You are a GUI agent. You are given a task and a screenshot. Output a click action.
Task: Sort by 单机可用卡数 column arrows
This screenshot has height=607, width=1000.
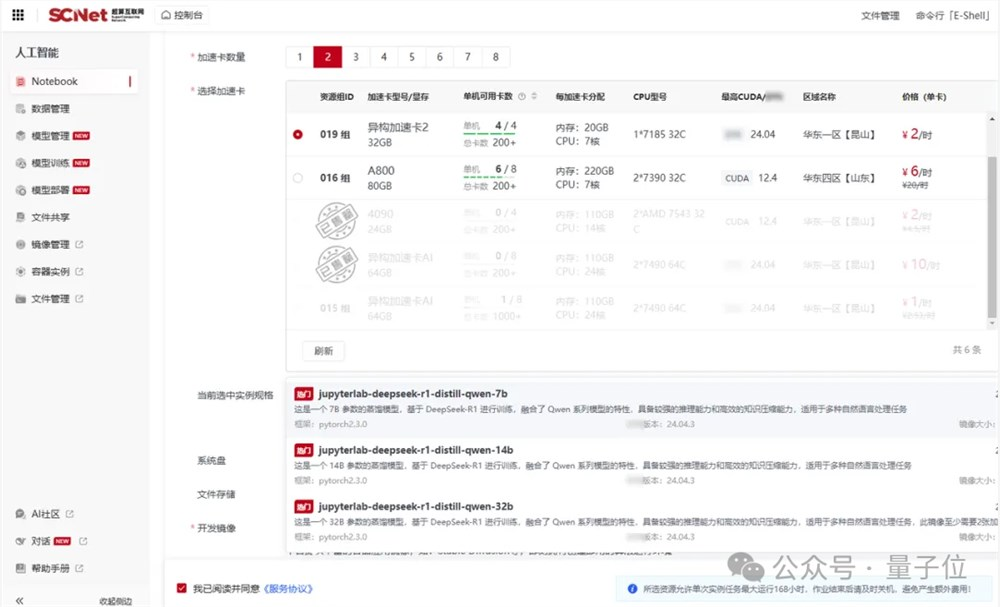pyautogui.click(x=534, y=95)
